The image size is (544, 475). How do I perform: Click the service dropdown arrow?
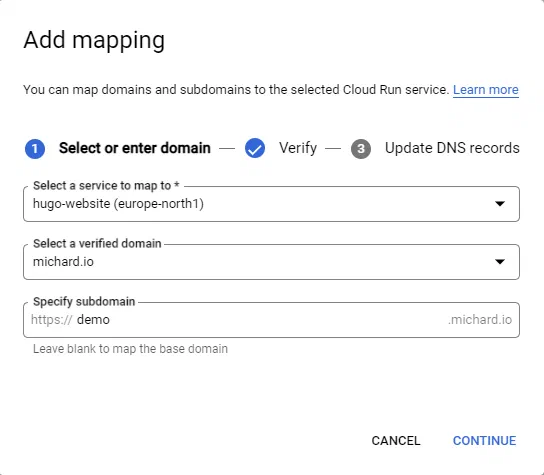(500, 204)
